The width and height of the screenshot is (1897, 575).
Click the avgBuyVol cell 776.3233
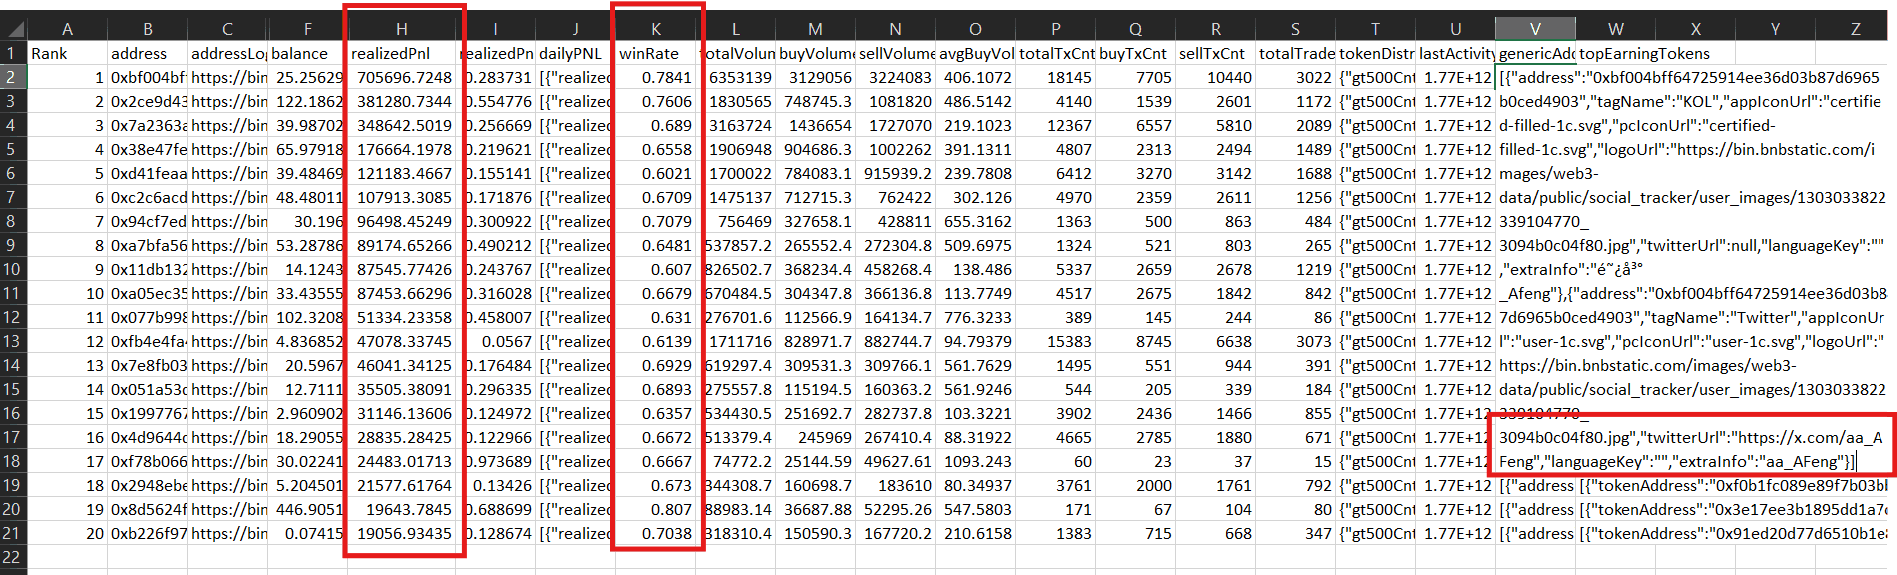[975, 317]
